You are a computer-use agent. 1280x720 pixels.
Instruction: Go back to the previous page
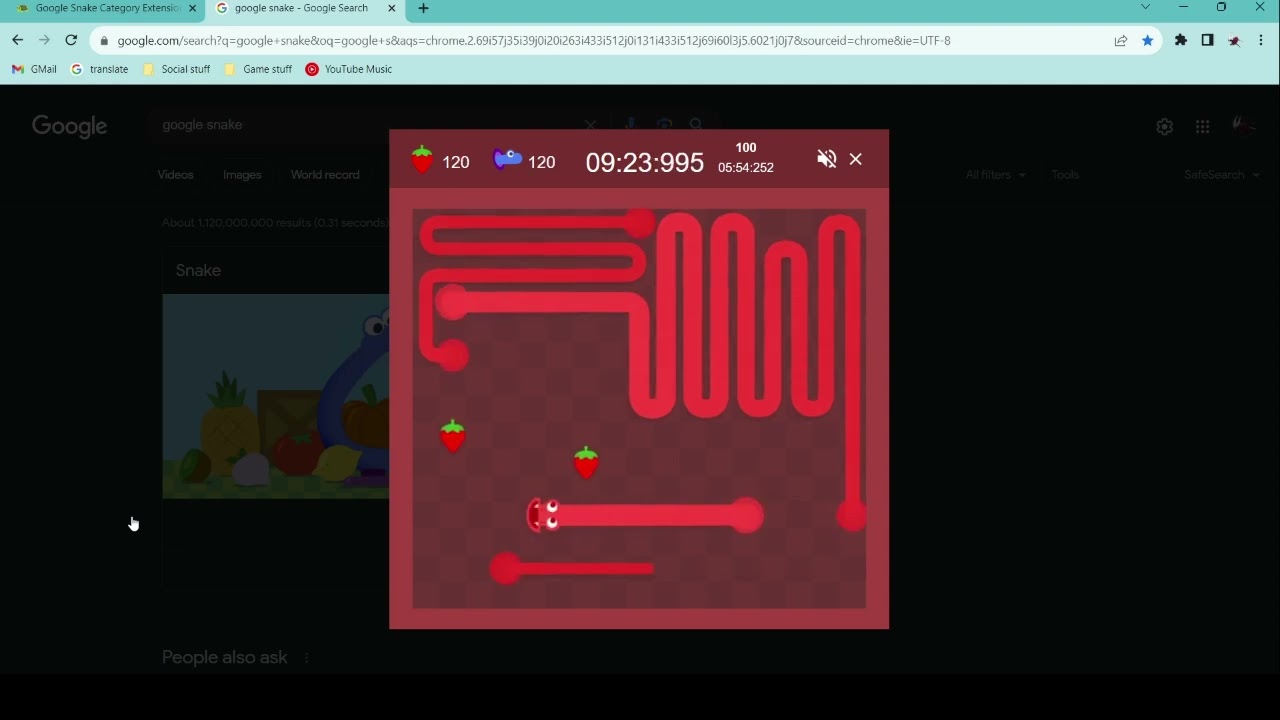[17, 40]
